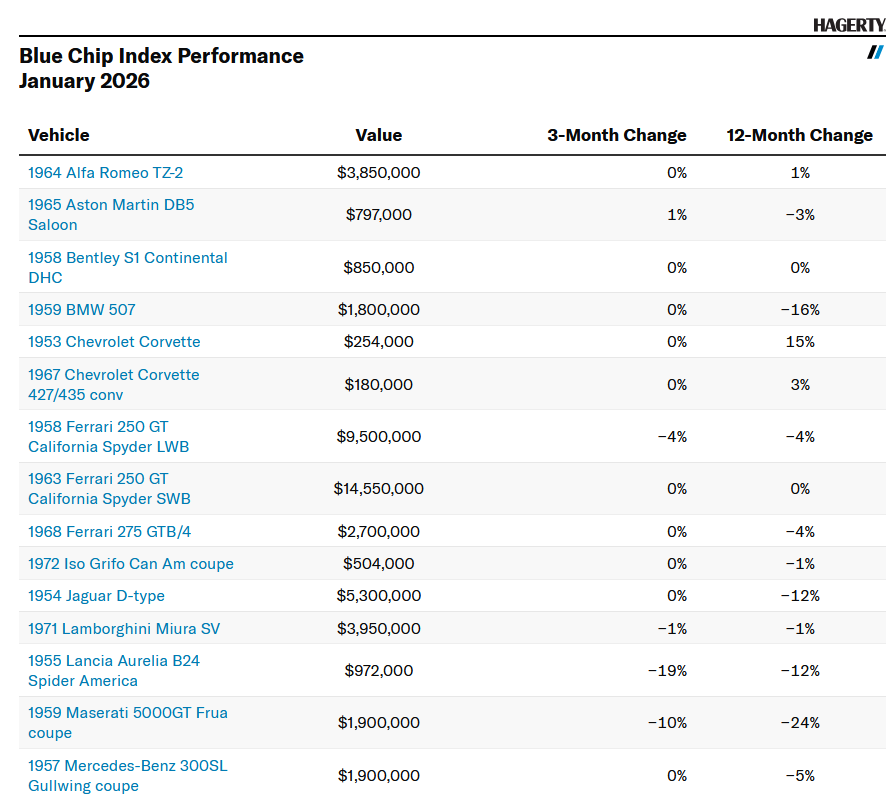Open the 1953 Chevrolet Corvette link
Viewport: 895px width, 800px height.
click(x=114, y=342)
